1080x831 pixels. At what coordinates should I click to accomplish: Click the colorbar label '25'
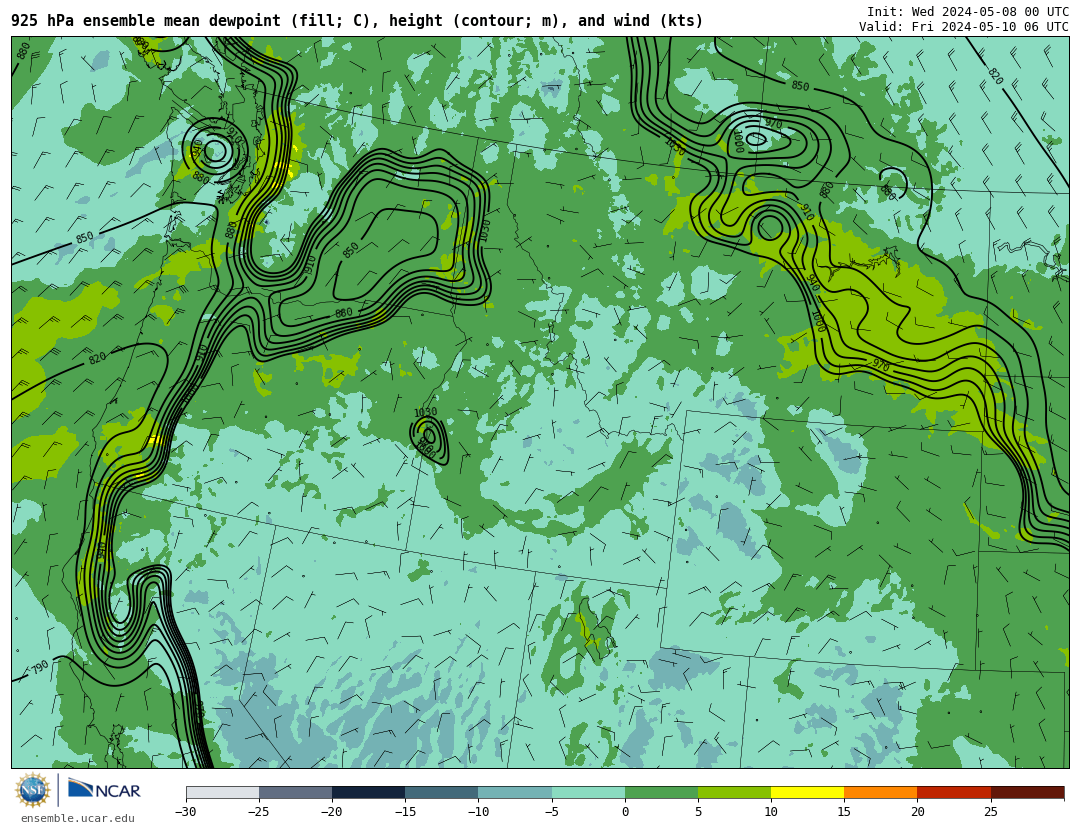(990, 812)
